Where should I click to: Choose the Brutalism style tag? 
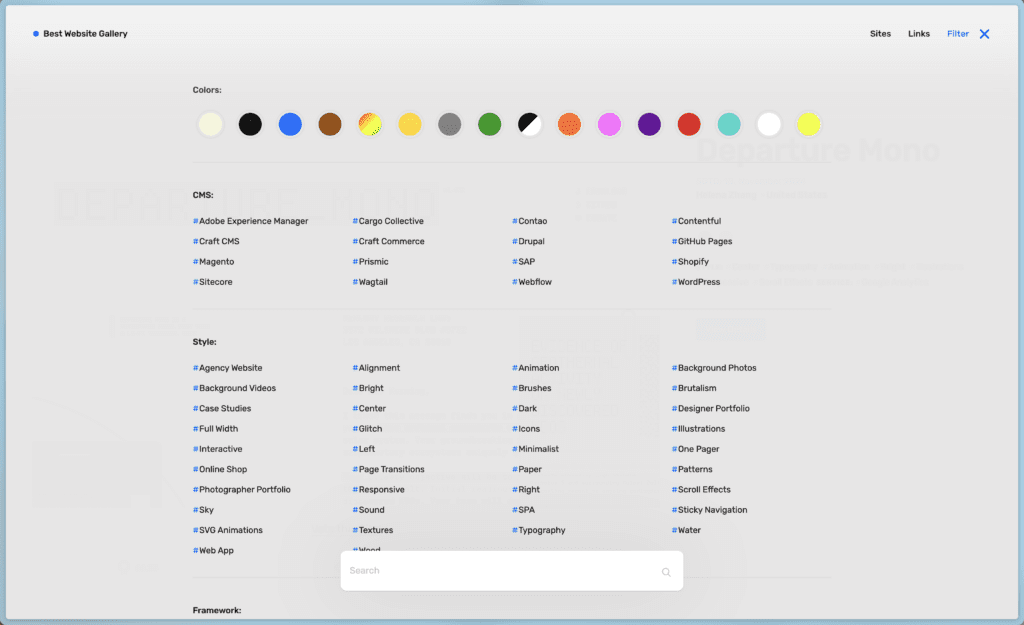tap(696, 388)
